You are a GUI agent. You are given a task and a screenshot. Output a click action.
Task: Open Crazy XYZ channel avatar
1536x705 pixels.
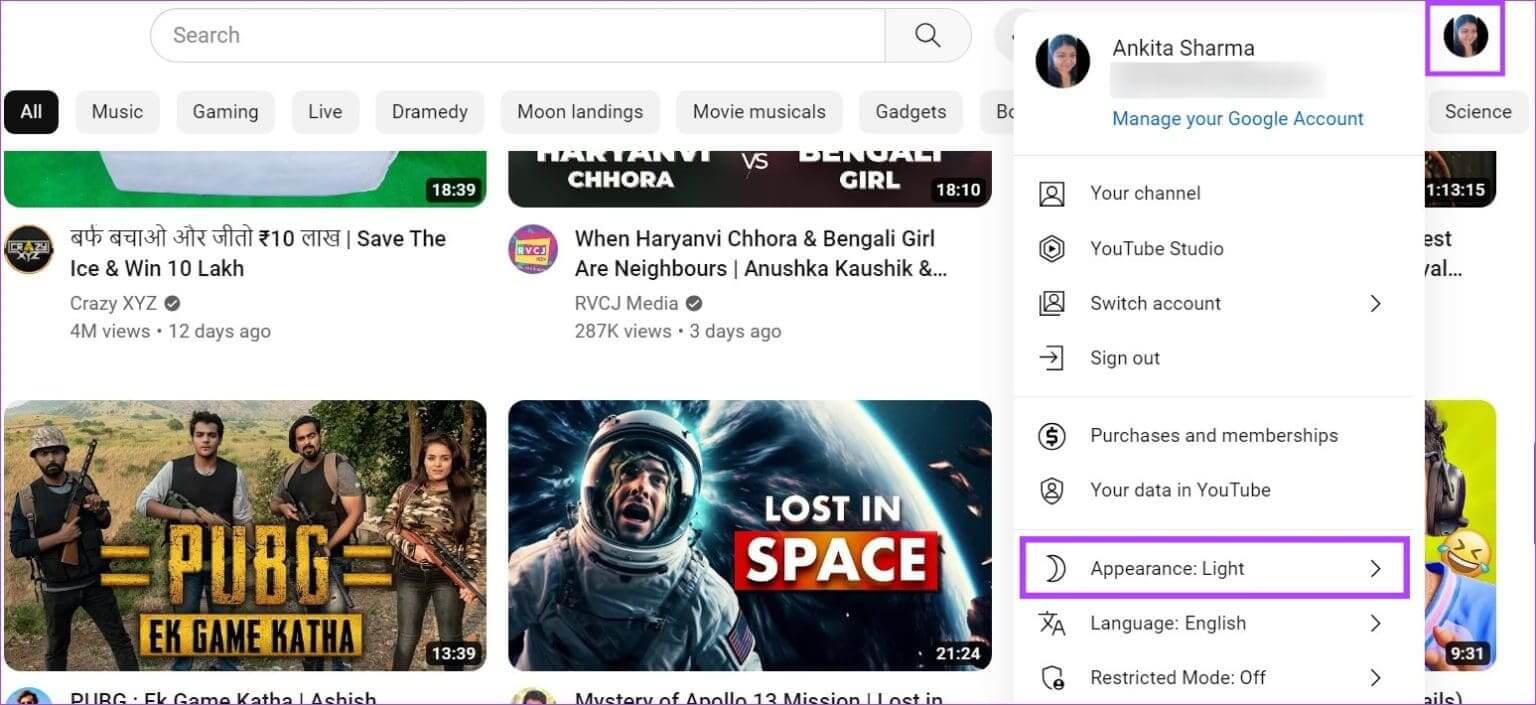click(29, 250)
